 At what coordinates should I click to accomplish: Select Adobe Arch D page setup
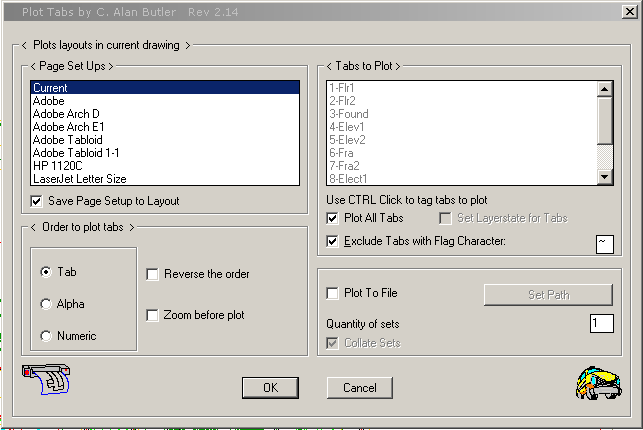66,114
